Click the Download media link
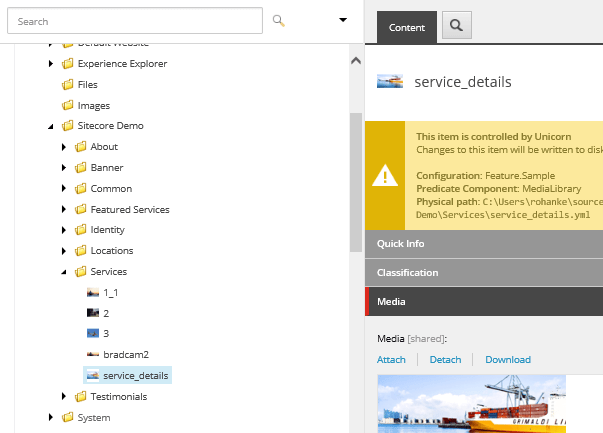 [x=508, y=360]
